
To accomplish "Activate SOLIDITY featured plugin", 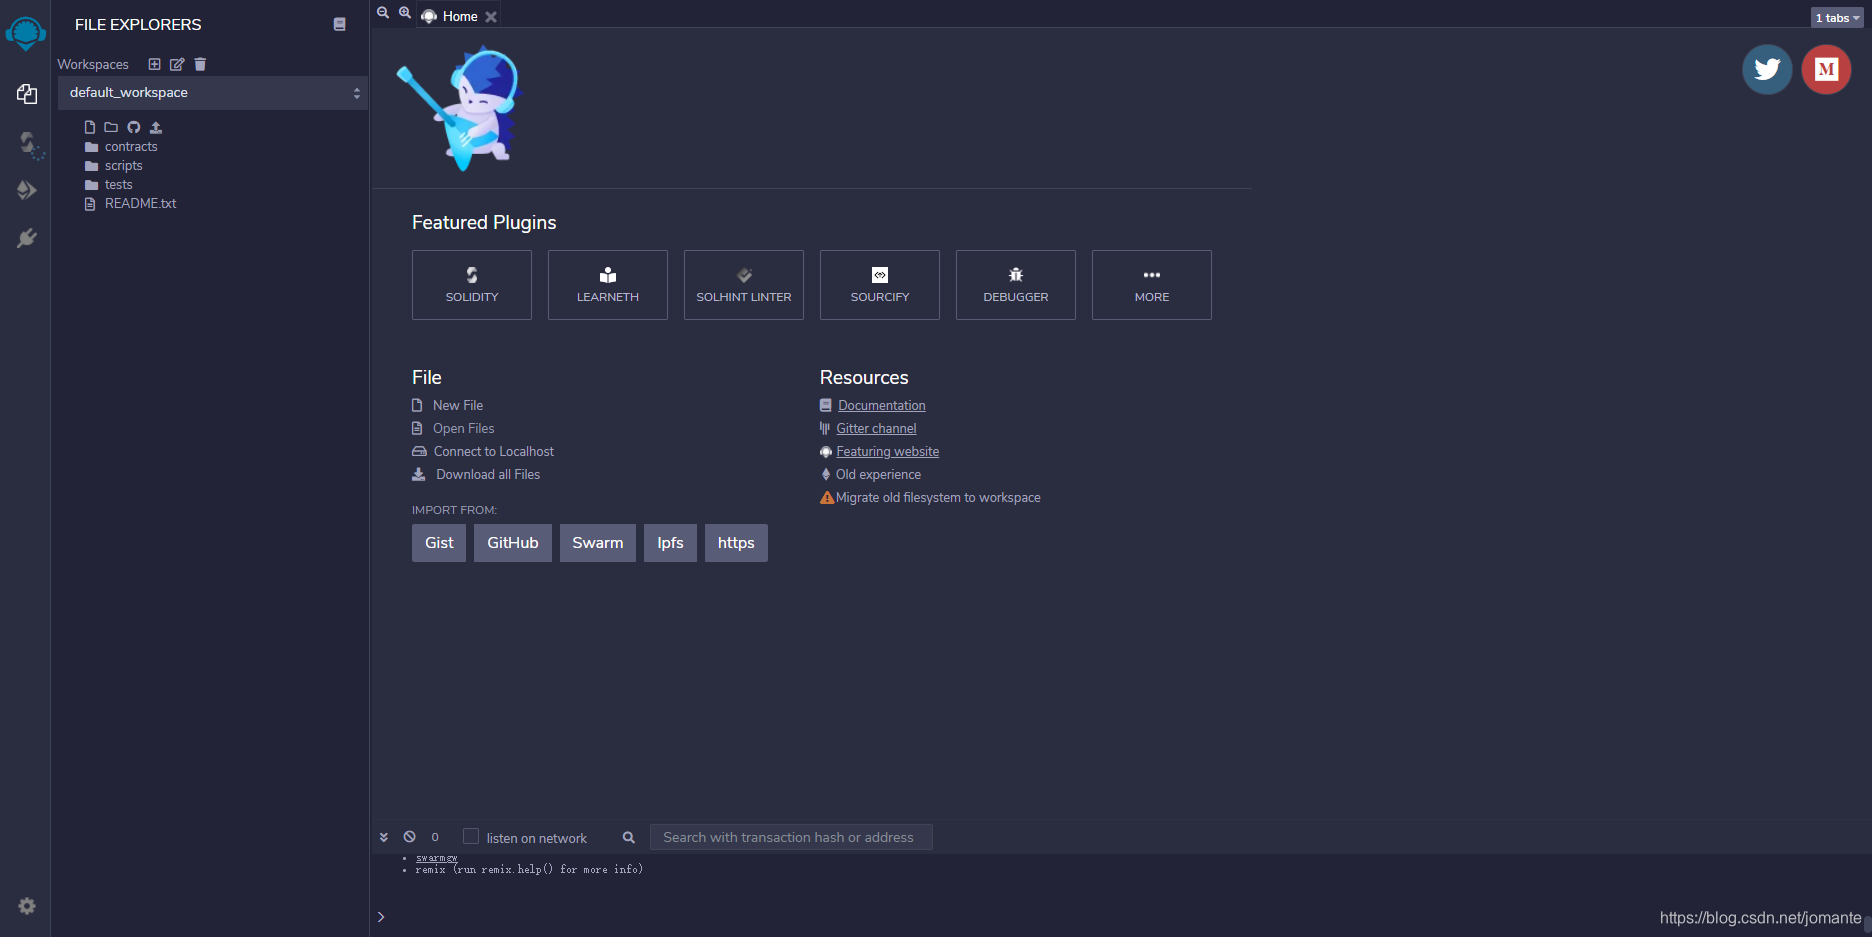I will (472, 285).
